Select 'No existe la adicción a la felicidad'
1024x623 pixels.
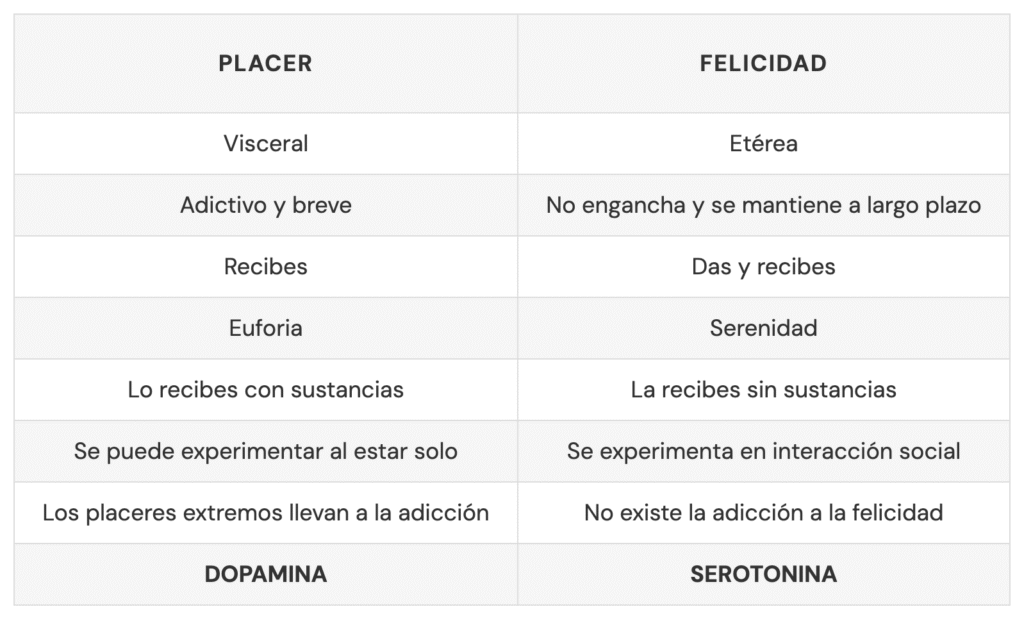[763, 513]
